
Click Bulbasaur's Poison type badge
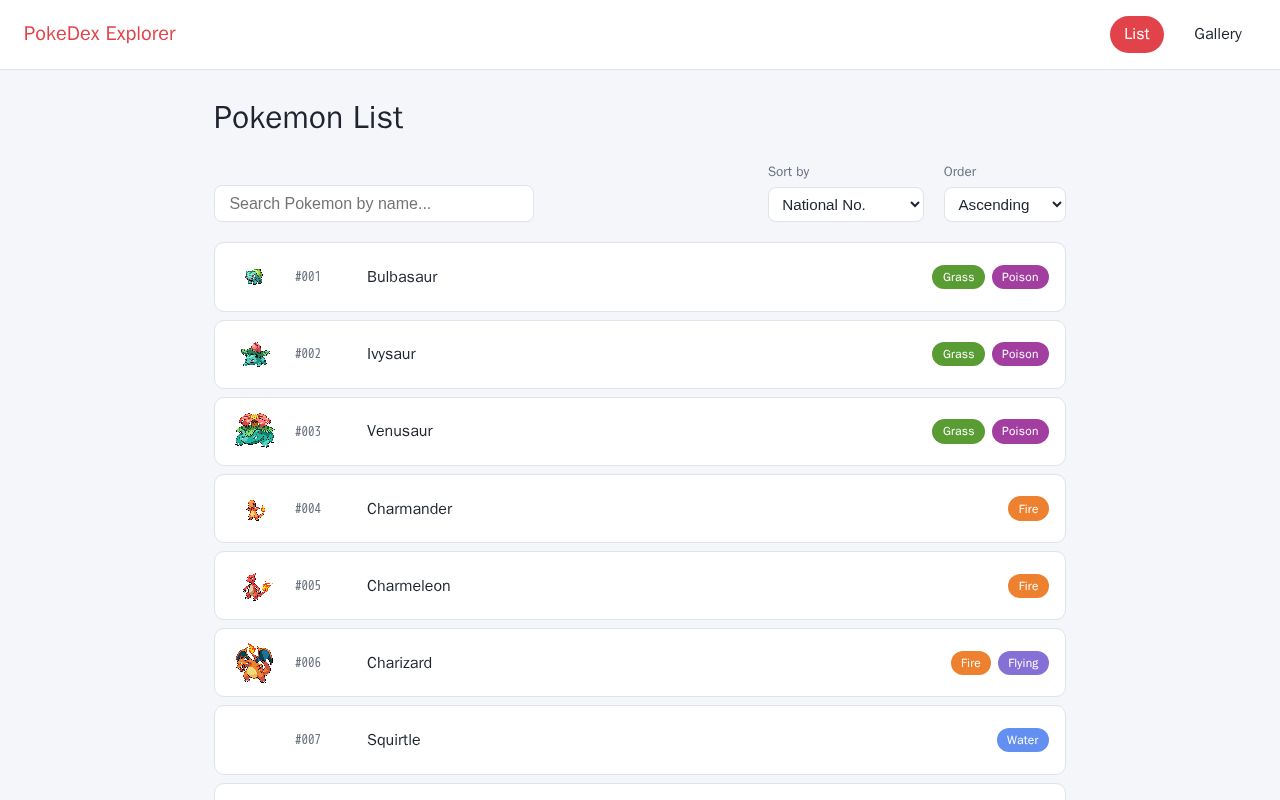(1020, 277)
